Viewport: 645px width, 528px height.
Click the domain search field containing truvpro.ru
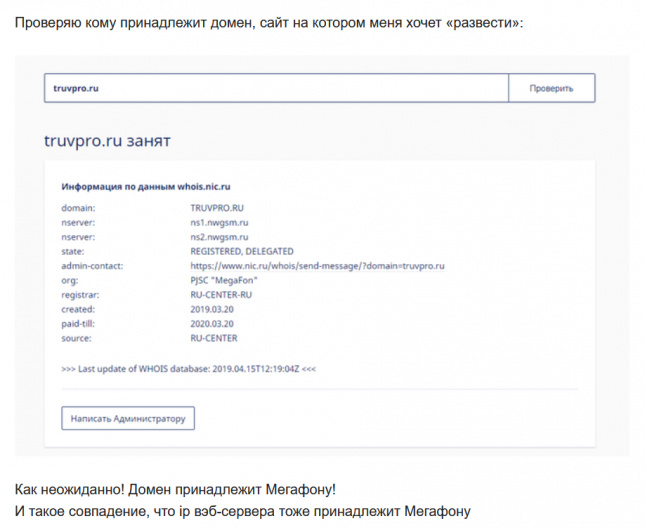click(x=275, y=88)
